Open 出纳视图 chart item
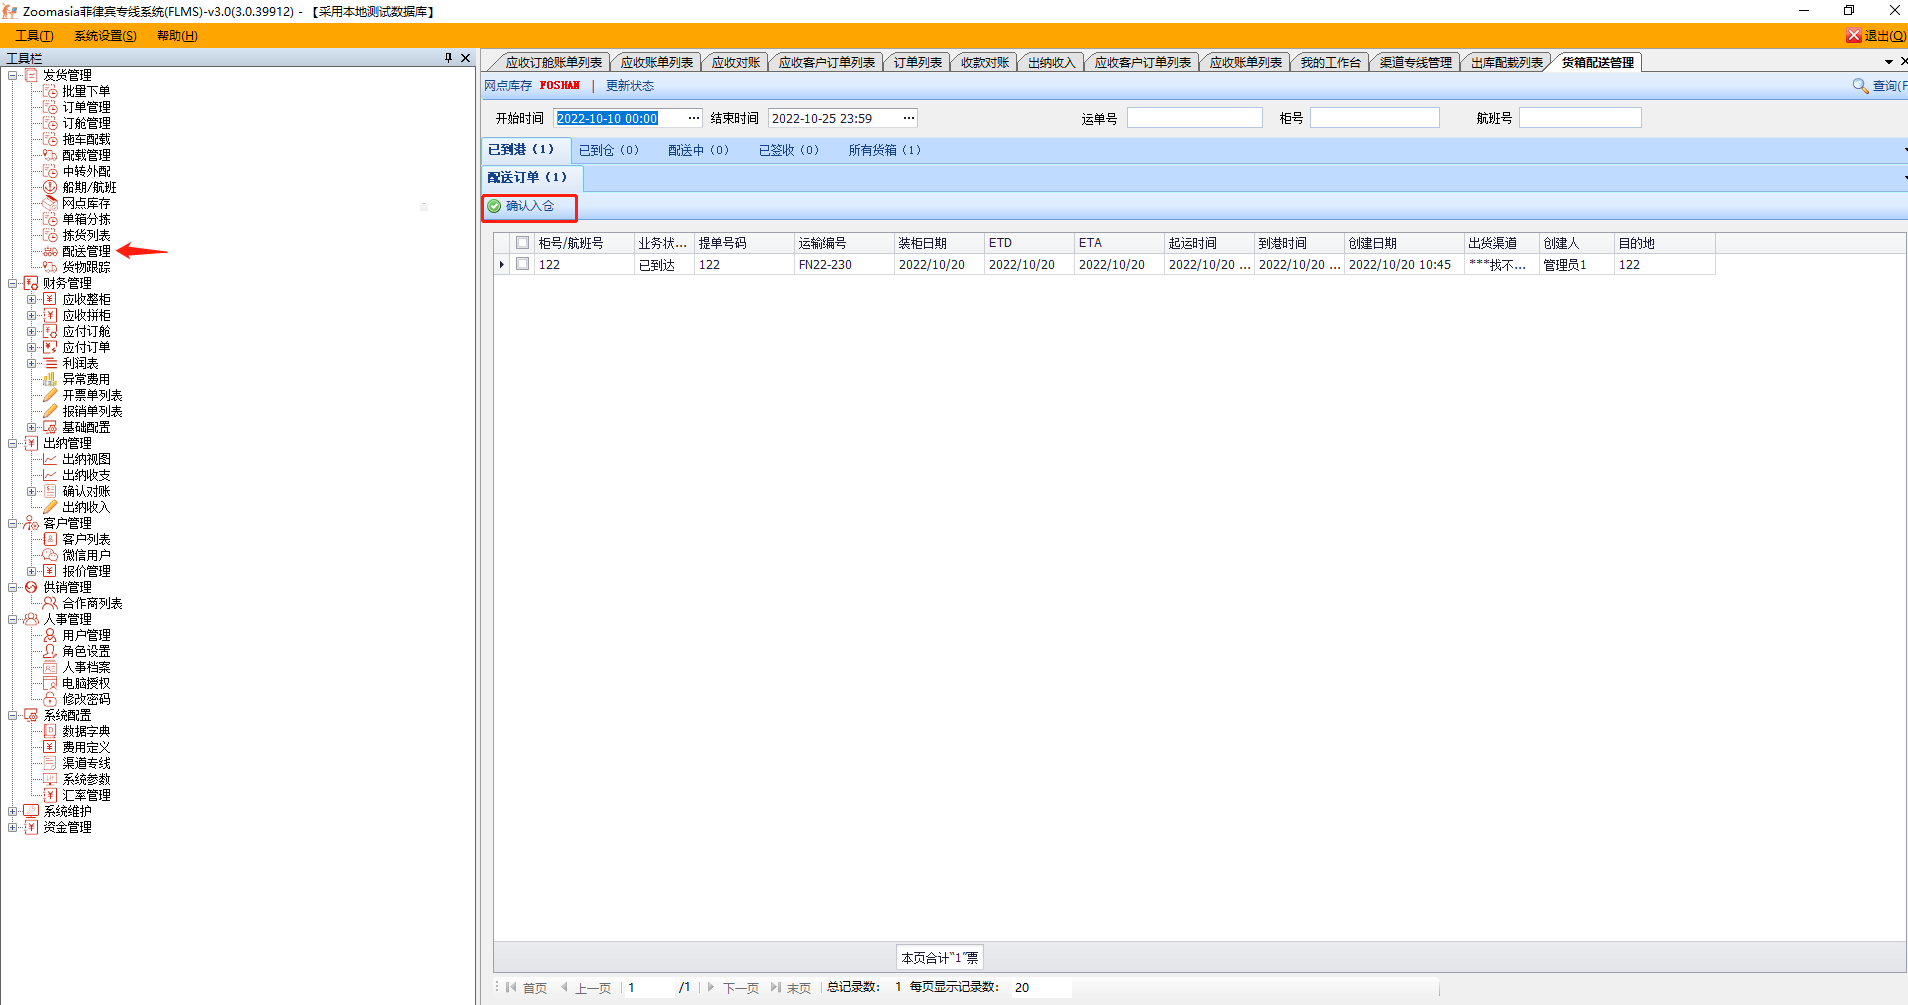Viewport: 1908px width, 1005px height. [86, 459]
